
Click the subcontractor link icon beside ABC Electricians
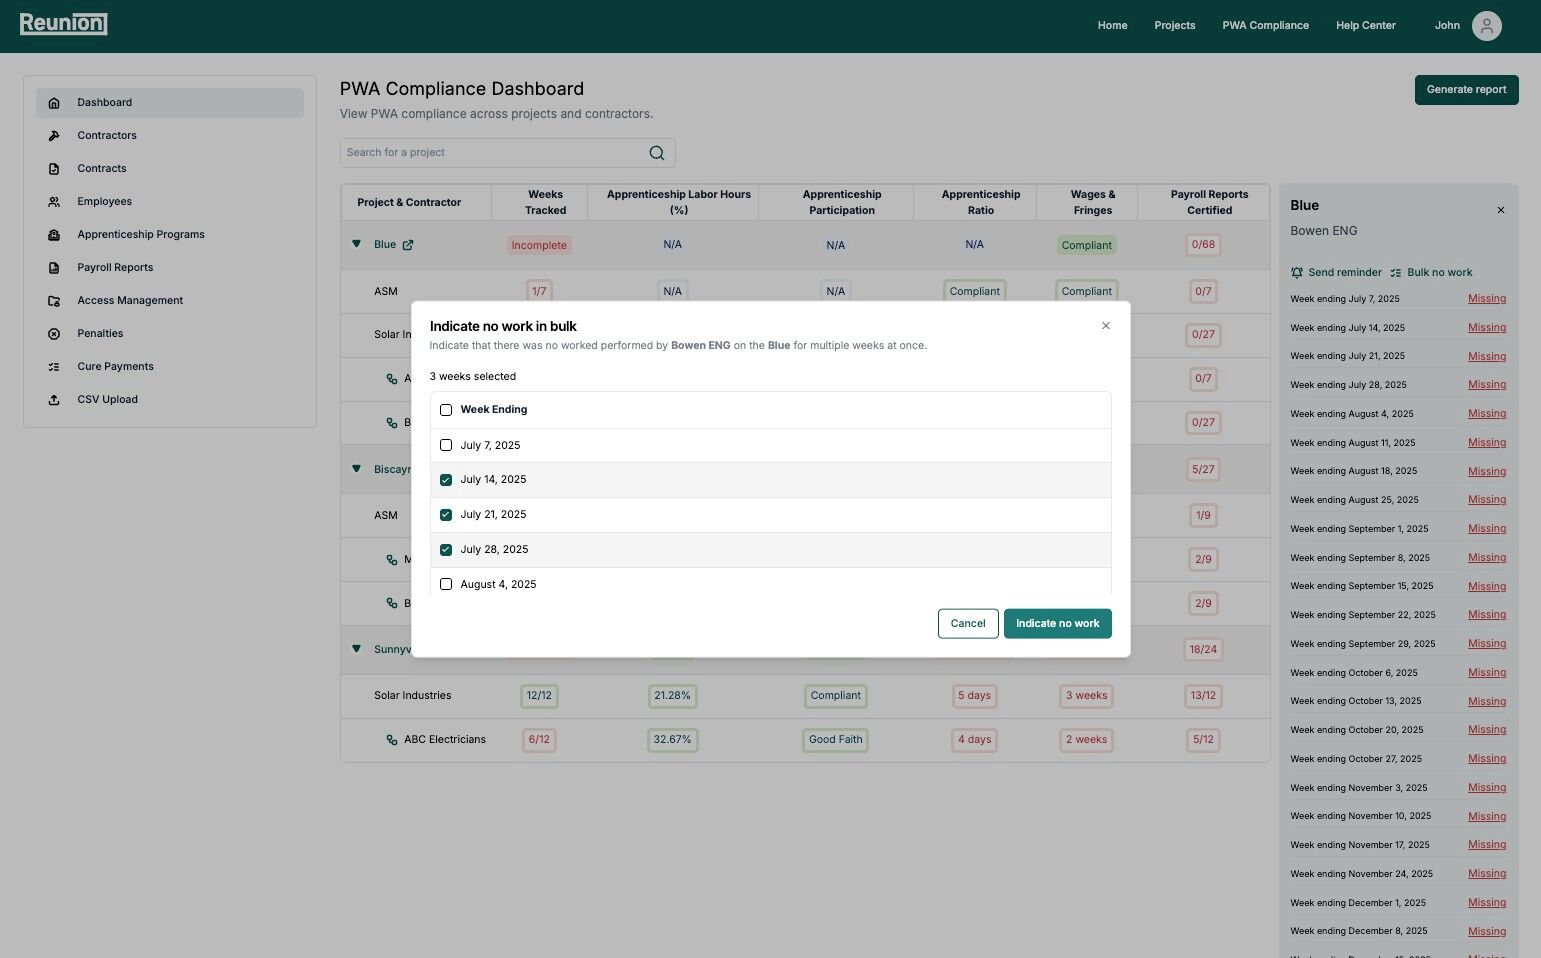[x=392, y=740]
